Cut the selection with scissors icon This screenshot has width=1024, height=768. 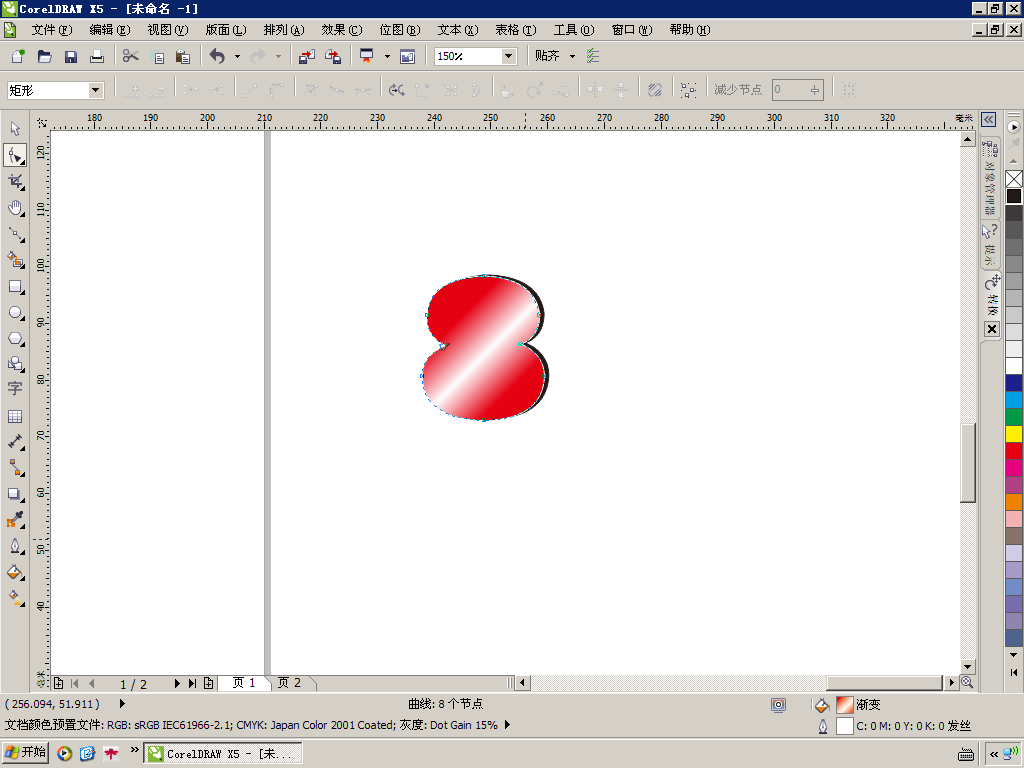131,56
